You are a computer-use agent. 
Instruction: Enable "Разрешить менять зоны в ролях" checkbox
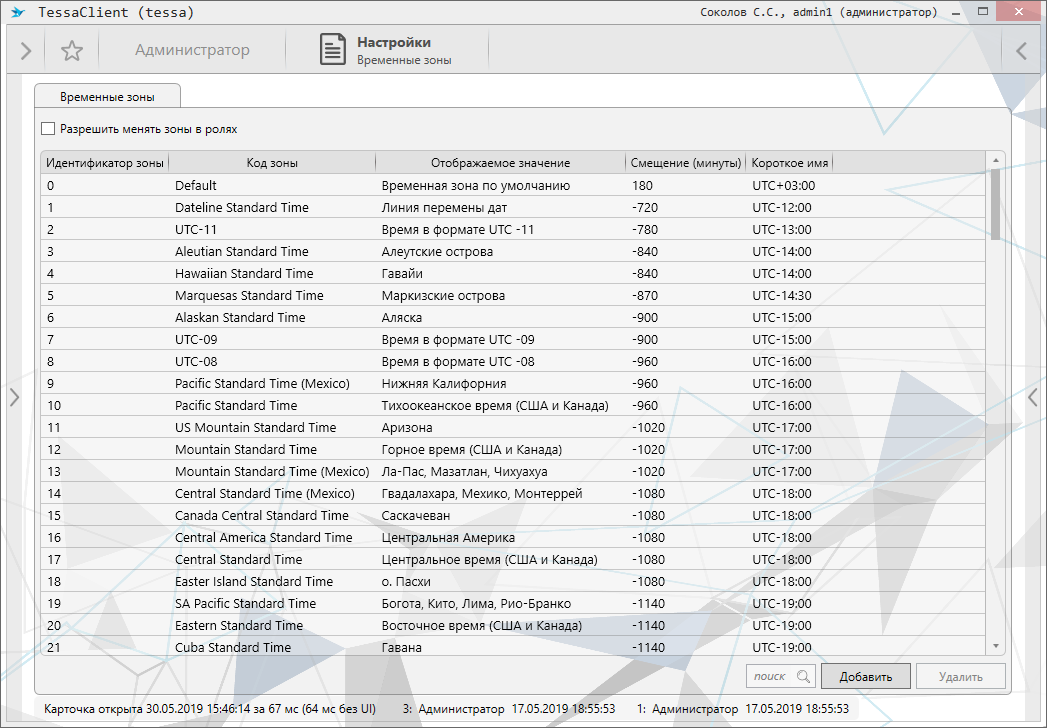[48, 129]
